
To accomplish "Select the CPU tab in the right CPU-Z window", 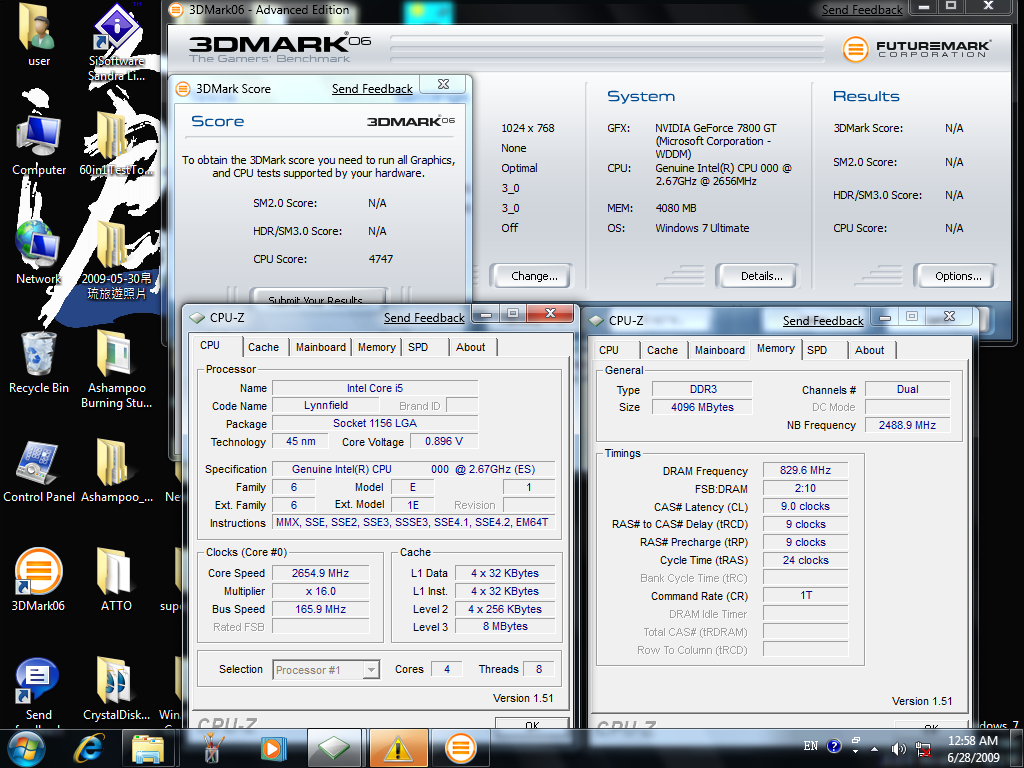I will click(609, 350).
